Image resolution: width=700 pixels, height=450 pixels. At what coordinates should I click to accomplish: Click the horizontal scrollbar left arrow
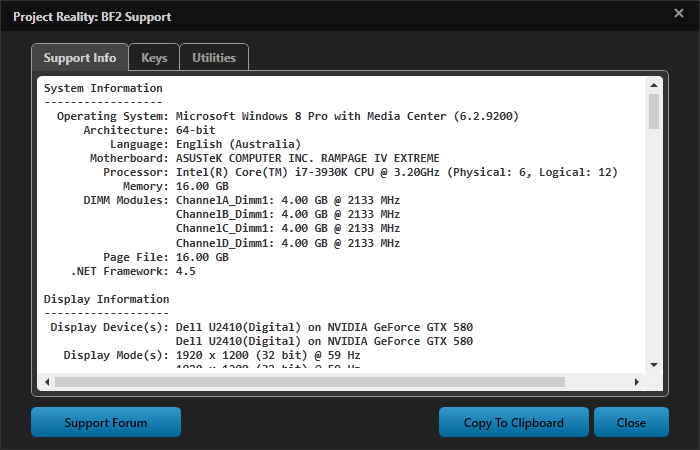click(45, 381)
